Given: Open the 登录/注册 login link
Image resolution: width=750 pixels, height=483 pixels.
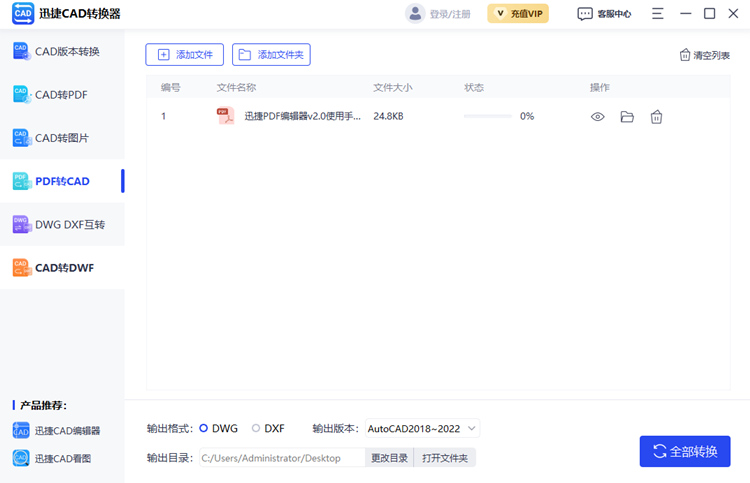Looking at the screenshot, I should coord(450,14).
